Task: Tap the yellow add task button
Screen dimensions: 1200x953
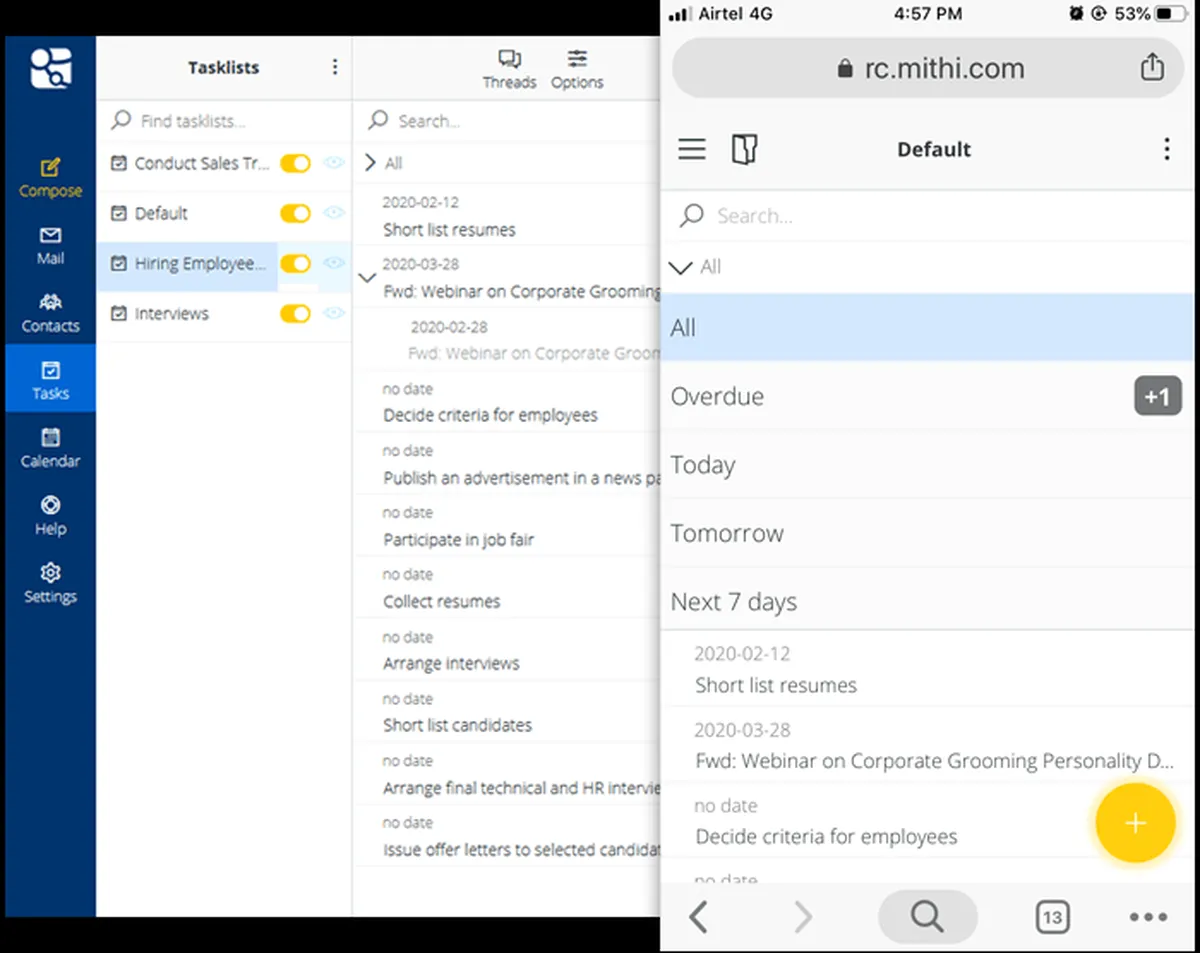Action: 1135,823
